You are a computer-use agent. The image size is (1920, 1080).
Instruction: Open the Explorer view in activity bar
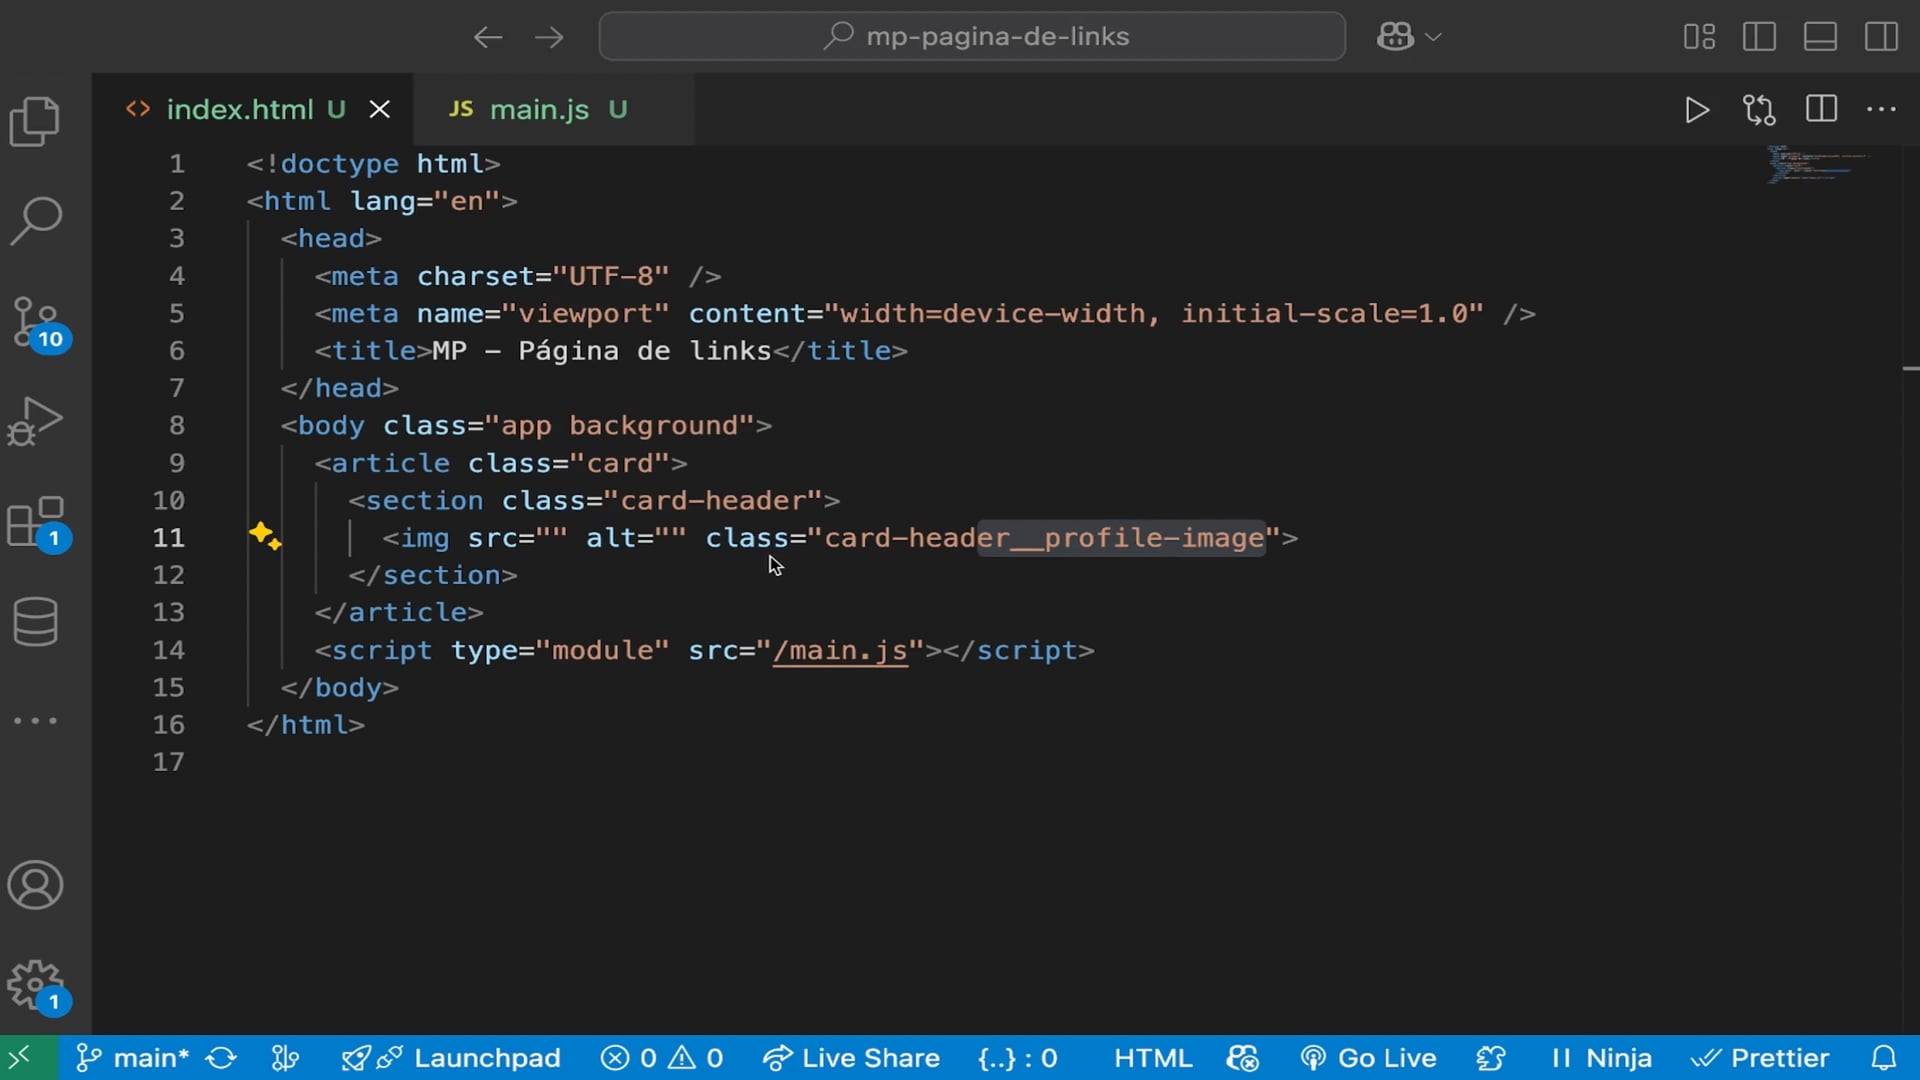tap(35, 121)
